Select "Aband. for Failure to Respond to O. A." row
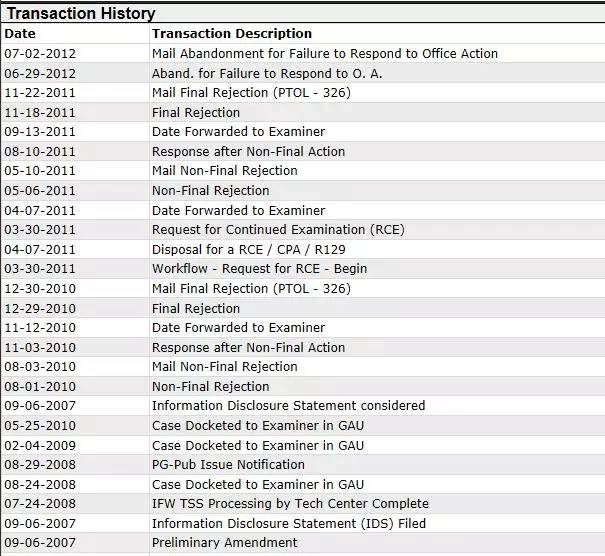Viewport: 605px width, 556px height. (x=267, y=73)
